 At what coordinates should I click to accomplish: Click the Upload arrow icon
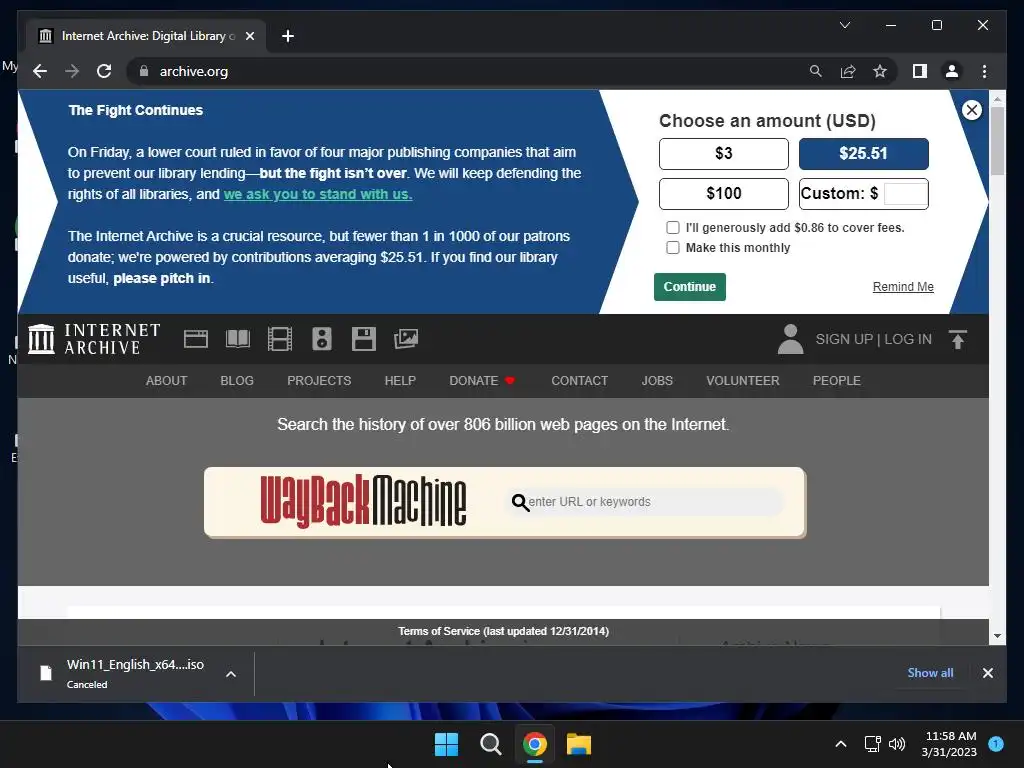(x=958, y=339)
